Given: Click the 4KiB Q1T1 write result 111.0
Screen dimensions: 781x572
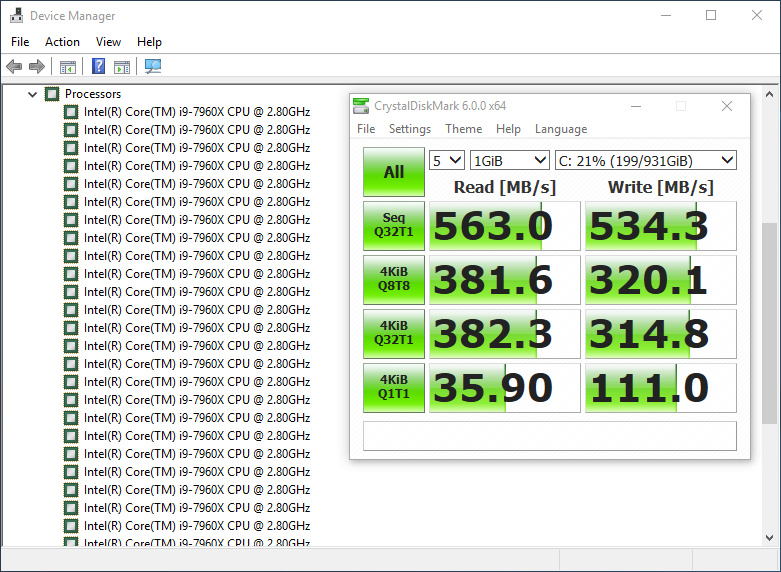Looking at the screenshot, I should (x=660, y=388).
